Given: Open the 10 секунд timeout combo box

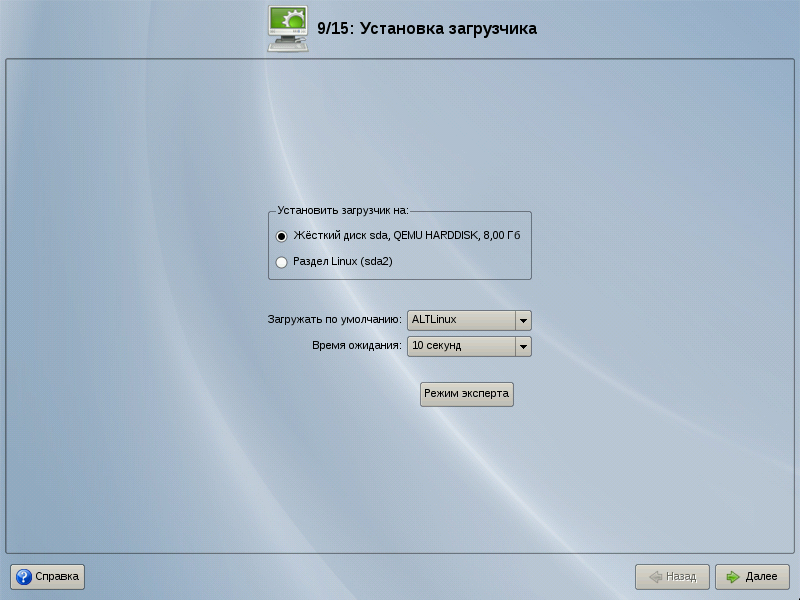Looking at the screenshot, I should [460, 346].
